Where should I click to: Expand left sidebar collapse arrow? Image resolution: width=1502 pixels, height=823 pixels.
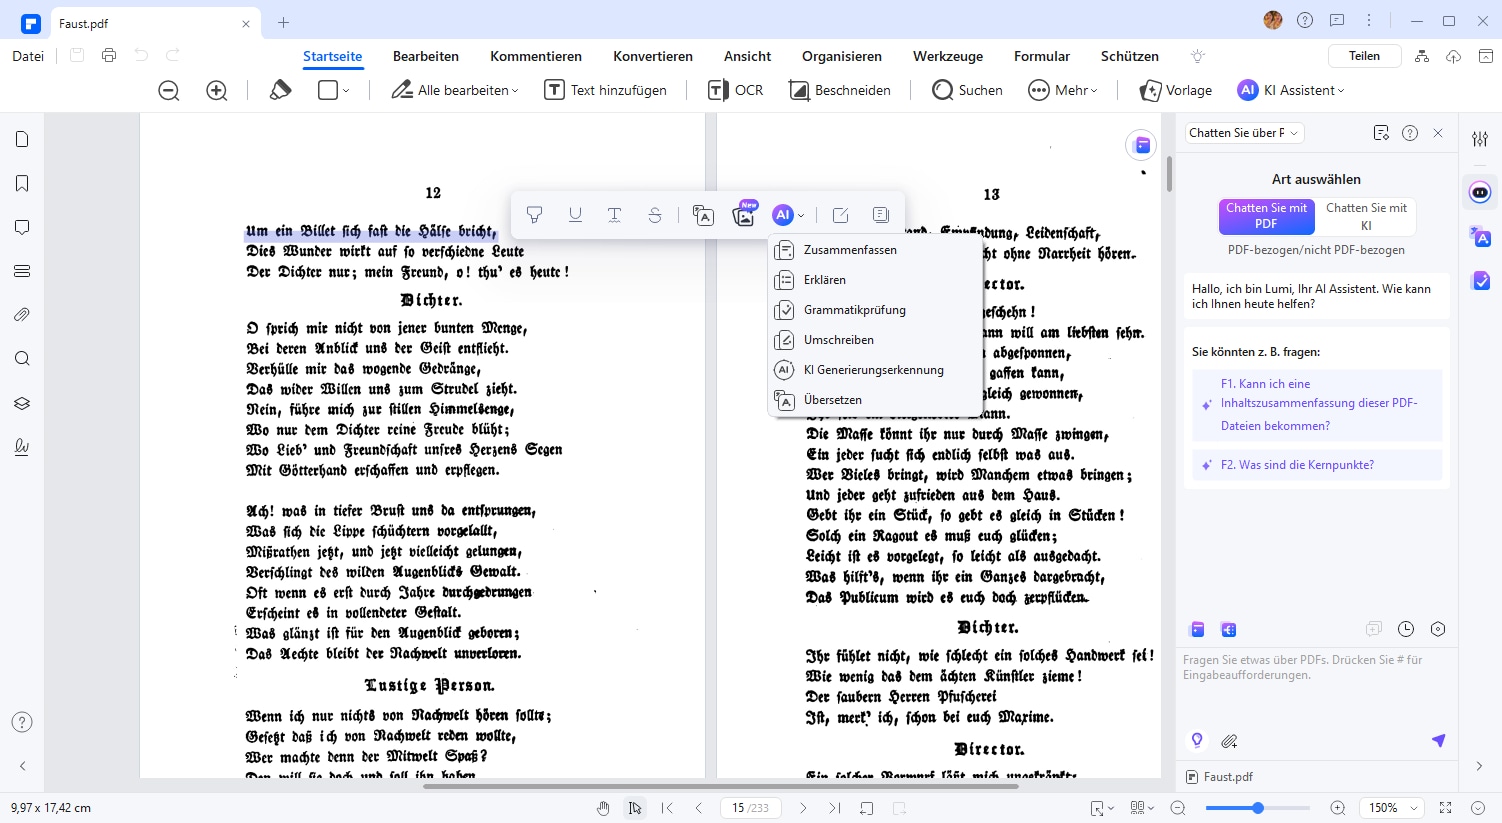pos(22,766)
